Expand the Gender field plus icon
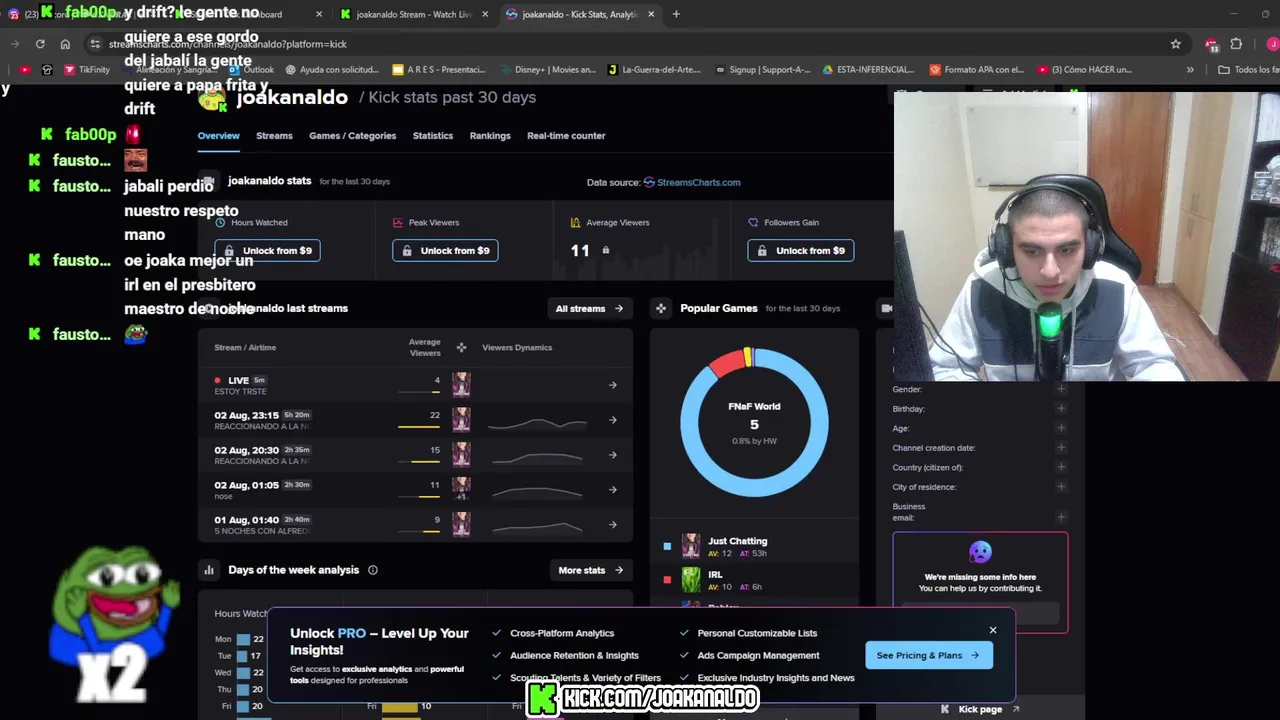 (1061, 389)
